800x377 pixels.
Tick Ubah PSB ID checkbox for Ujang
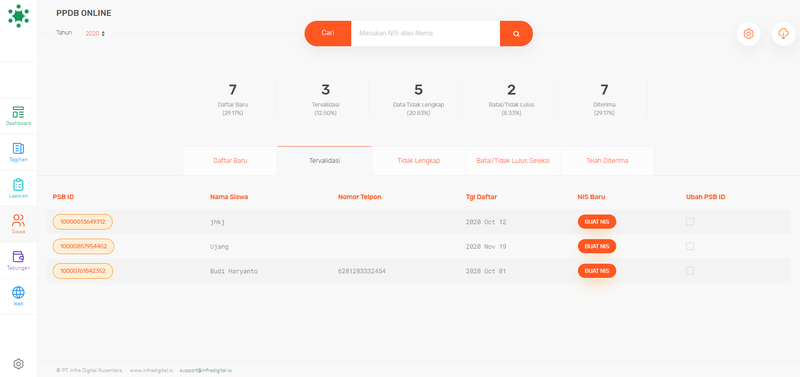click(690, 246)
